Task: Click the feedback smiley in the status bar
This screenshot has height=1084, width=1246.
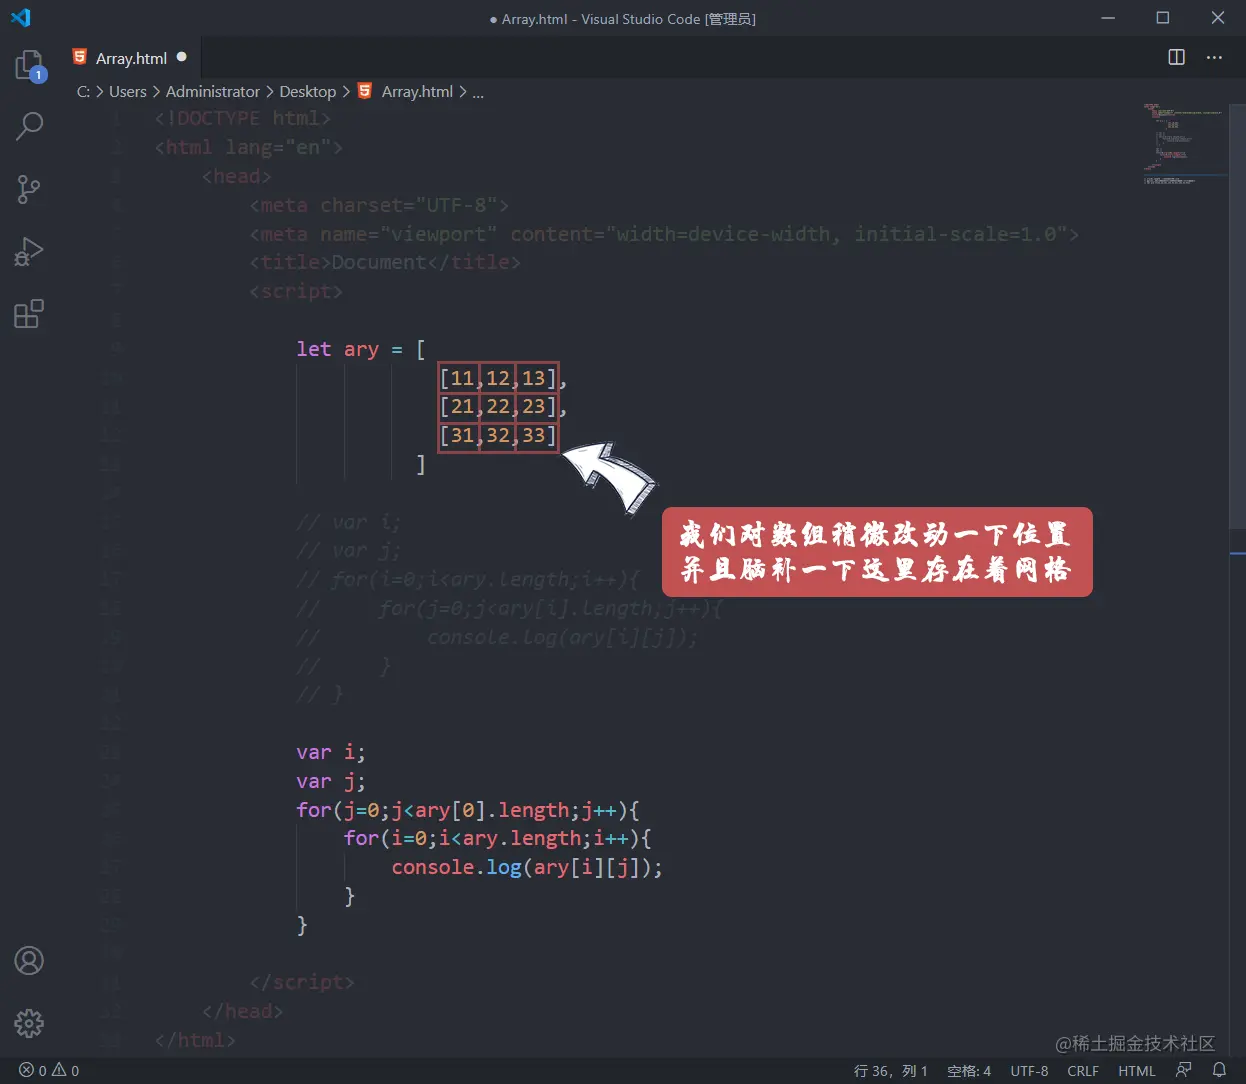Action: point(1183,1070)
